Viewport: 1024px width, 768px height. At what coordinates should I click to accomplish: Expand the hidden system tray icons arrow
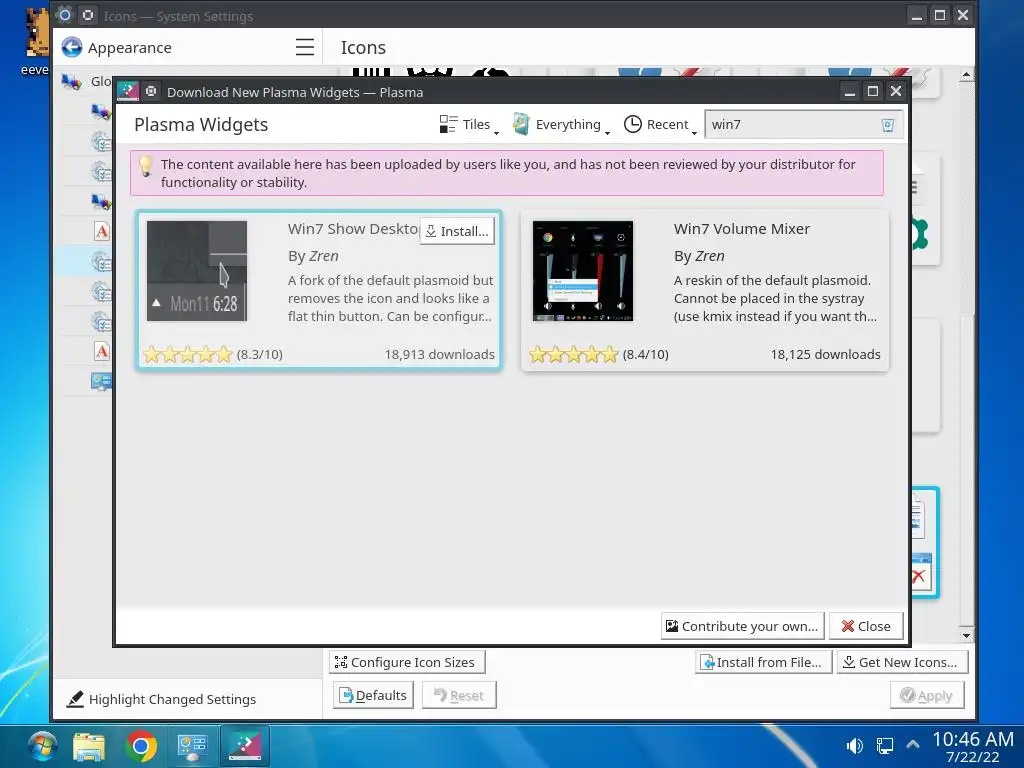pos(913,744)
